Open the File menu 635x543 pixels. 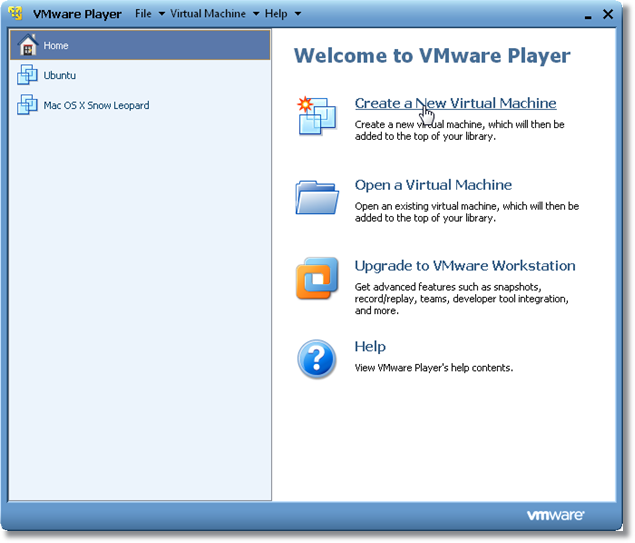click(143, 14)
